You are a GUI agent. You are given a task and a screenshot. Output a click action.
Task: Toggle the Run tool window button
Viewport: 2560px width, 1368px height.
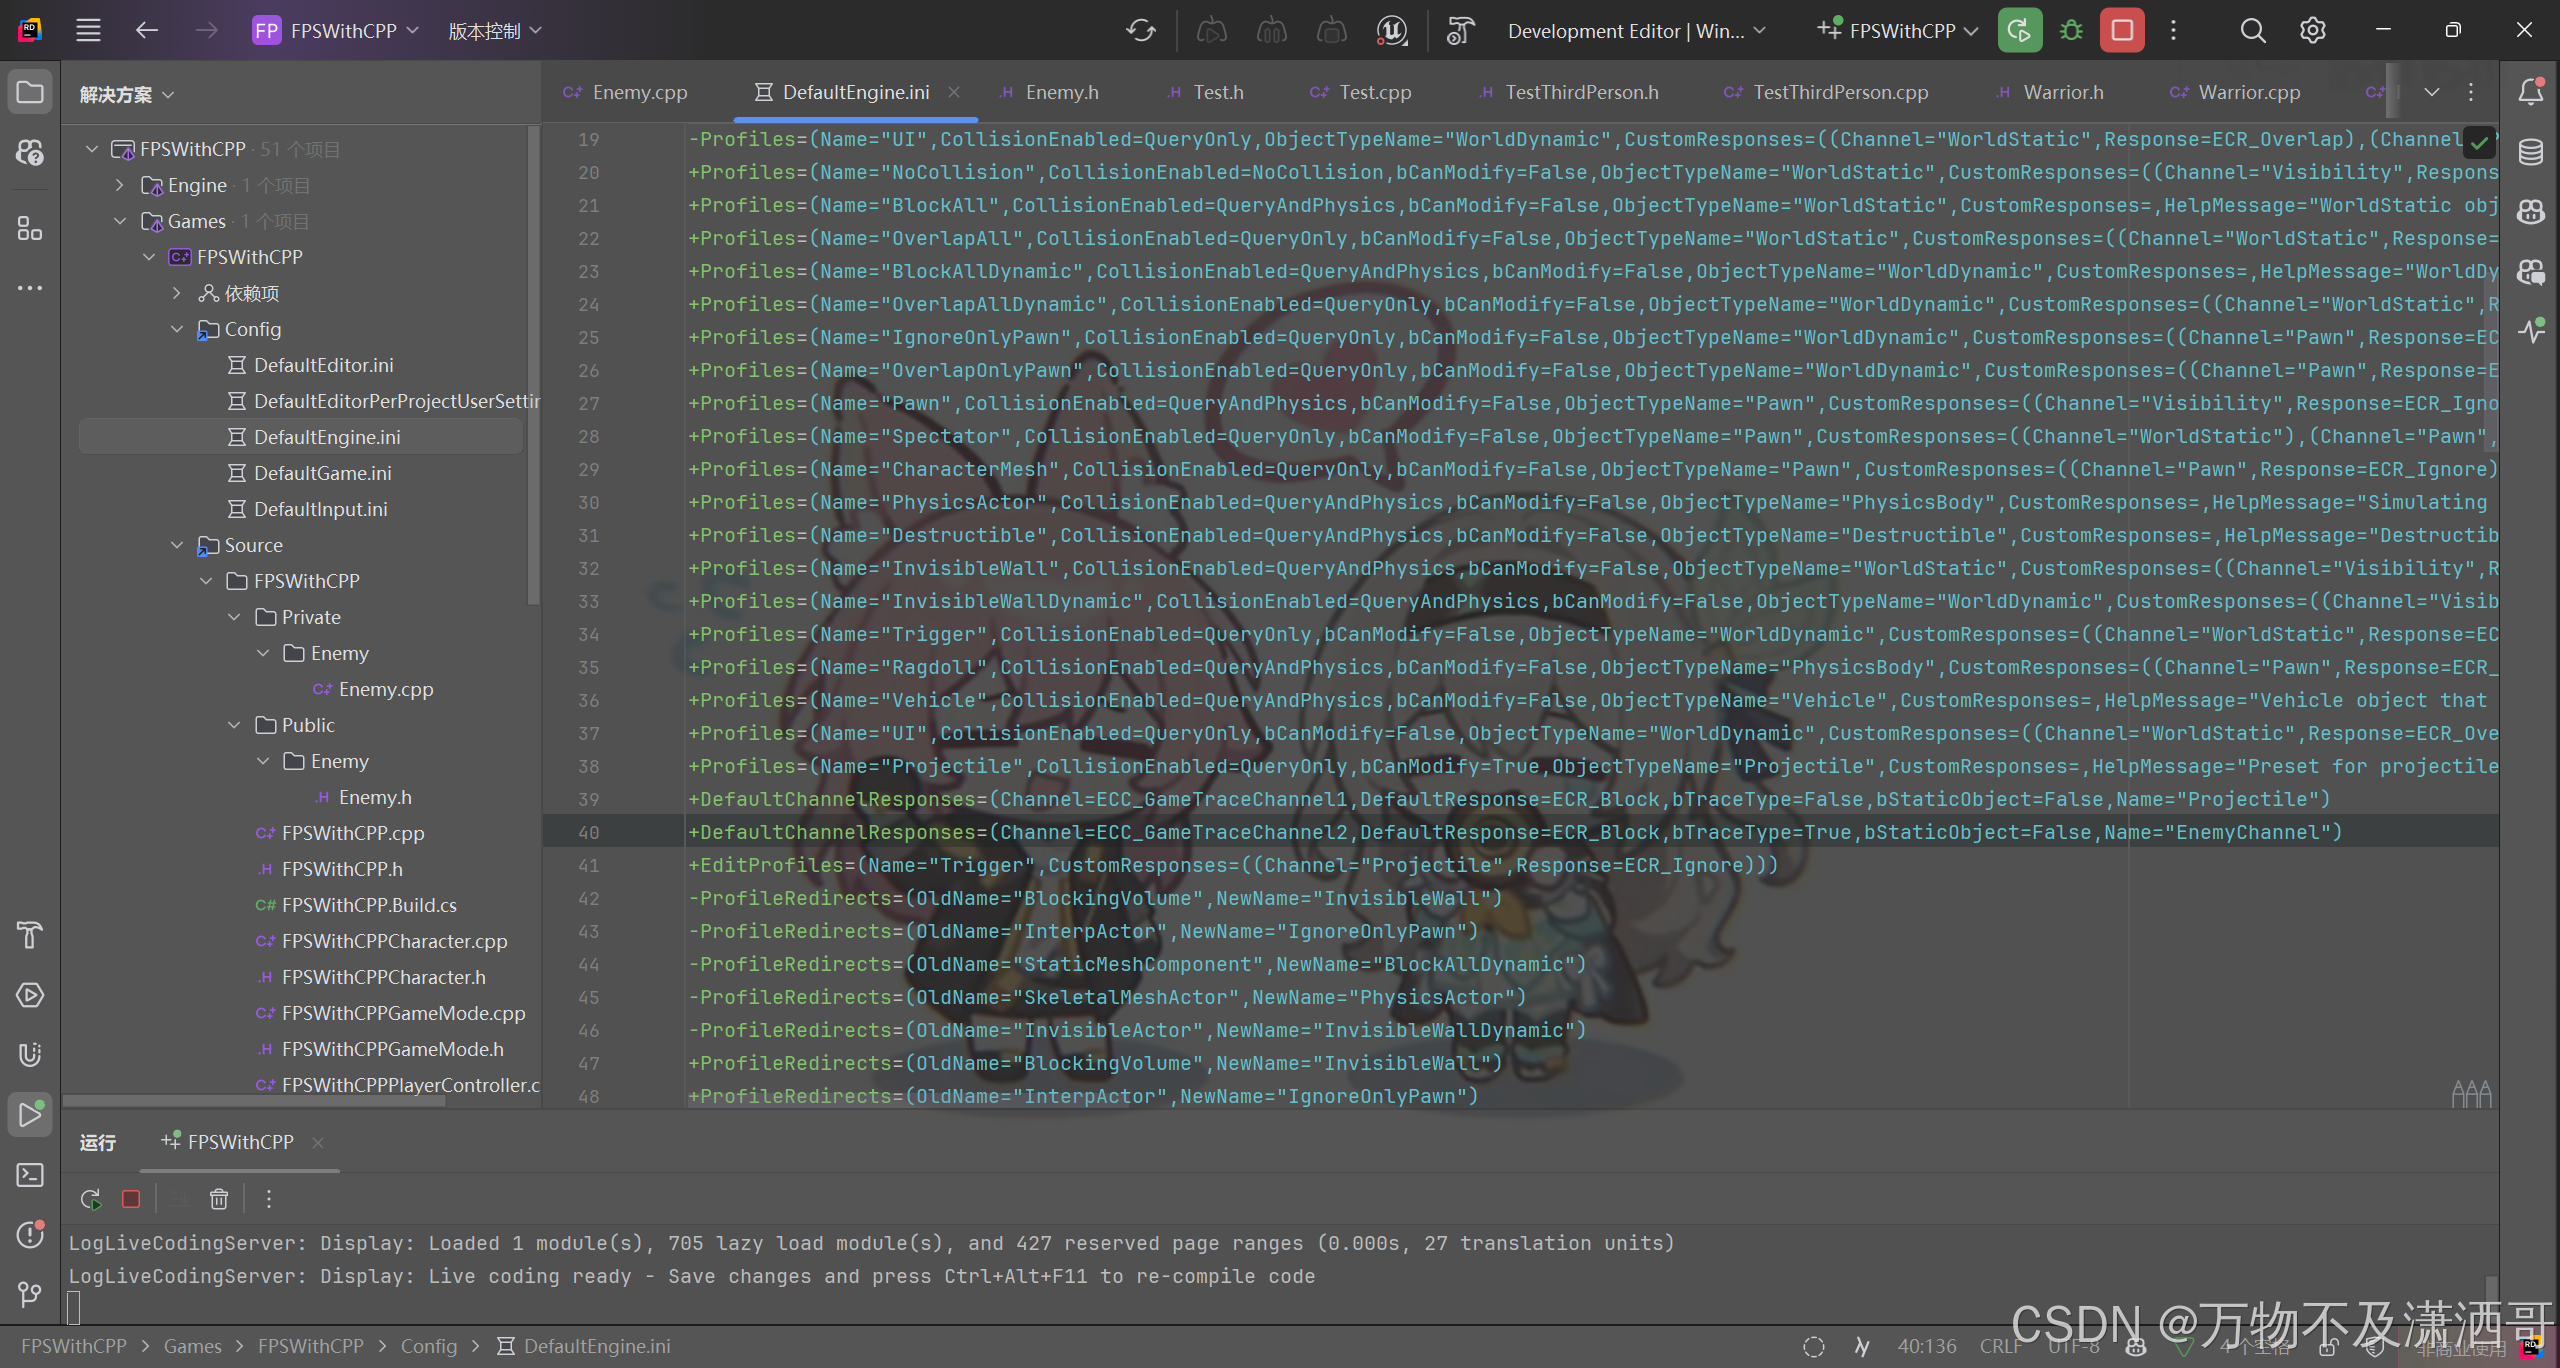click(x=30, y=1114)
